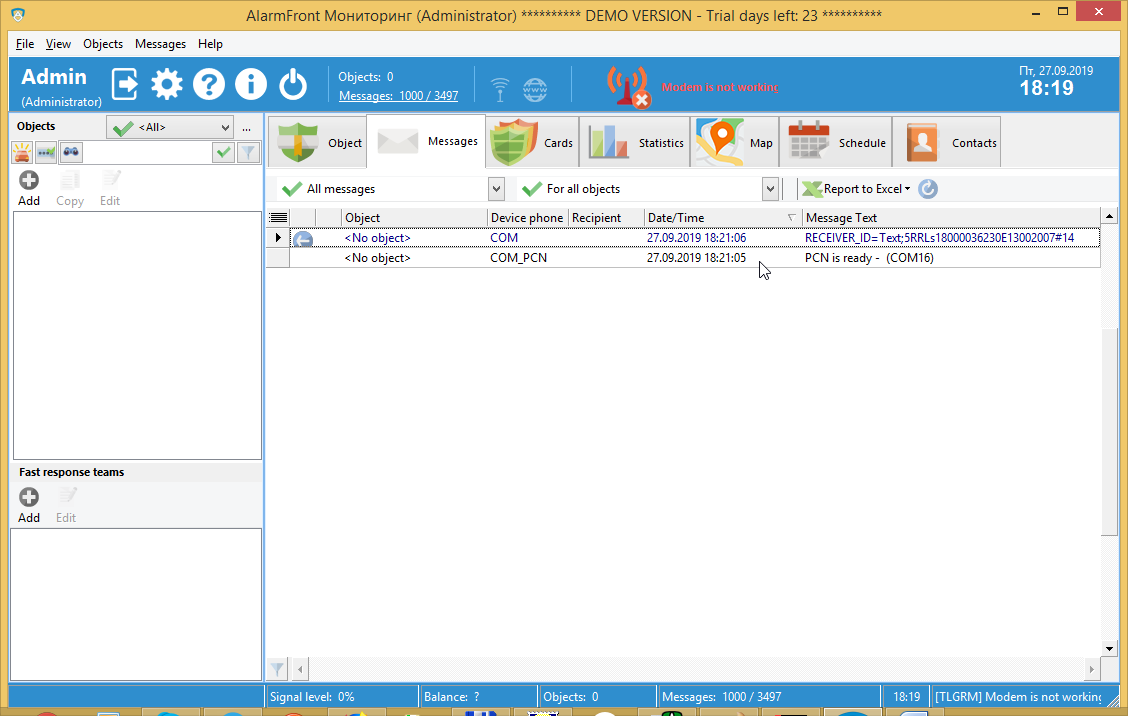1128x716 pixels.
Task: Toggle the funnel filter beside search field
Action: click(248, 152)
